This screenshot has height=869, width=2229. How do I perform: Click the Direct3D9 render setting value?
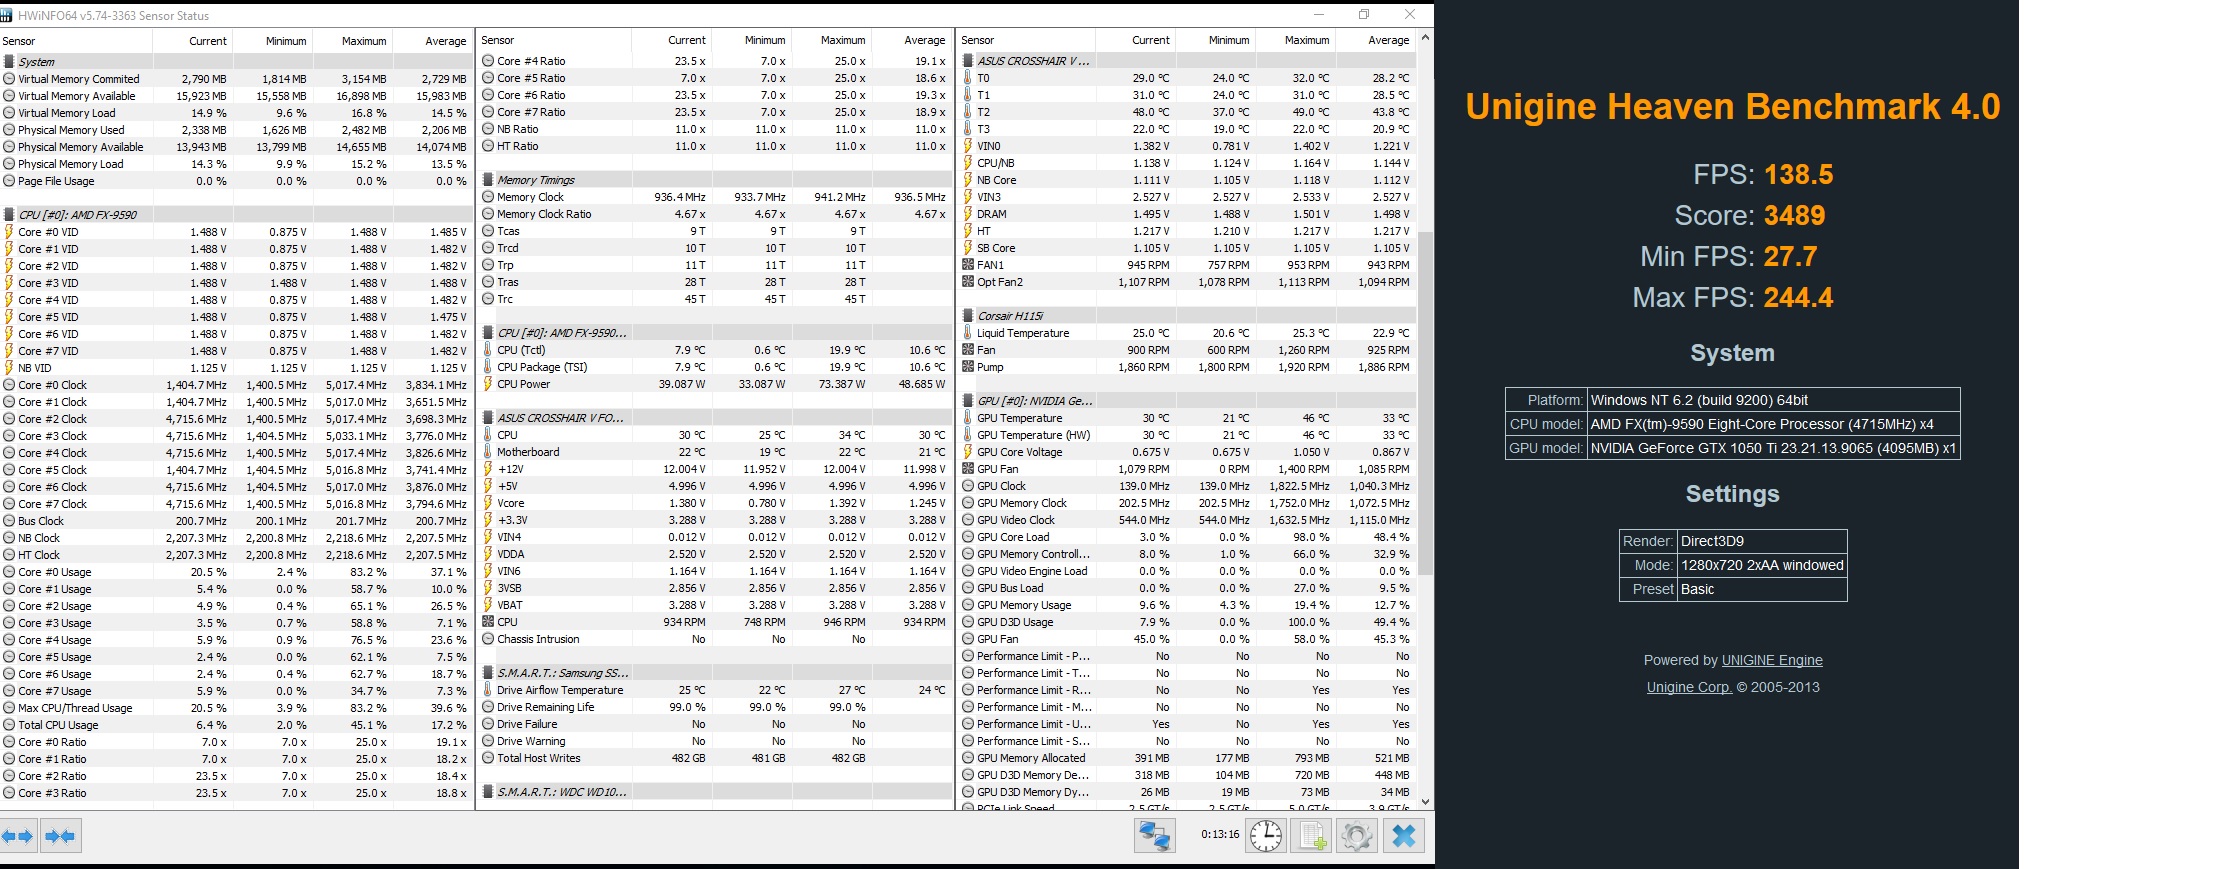(x=1762, y=541)
